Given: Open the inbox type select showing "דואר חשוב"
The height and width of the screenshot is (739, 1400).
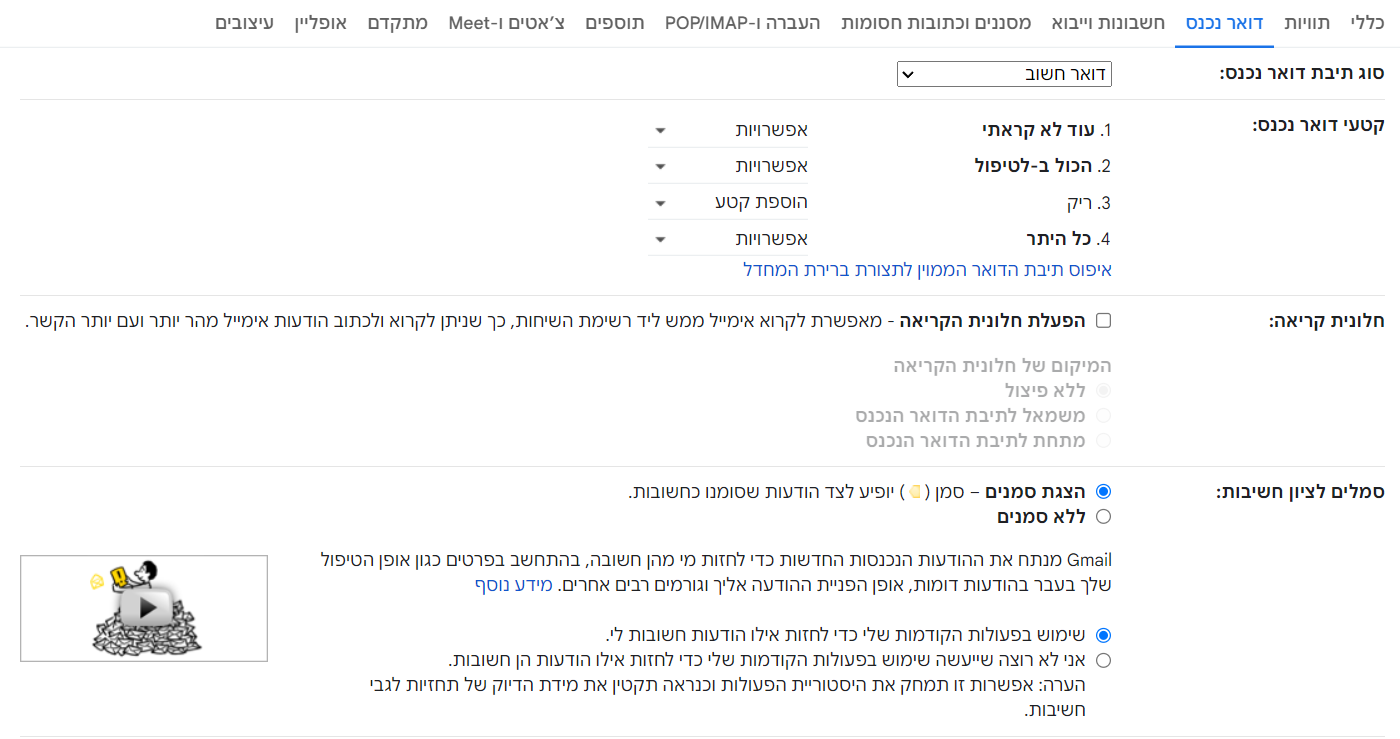Looking at the screenshot, I should click(1004, 74).
